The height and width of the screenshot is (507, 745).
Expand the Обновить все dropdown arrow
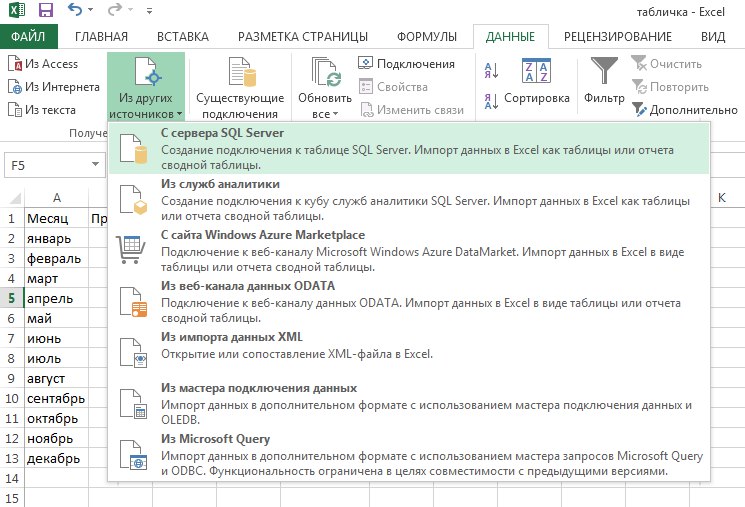[x=335, y=114]
